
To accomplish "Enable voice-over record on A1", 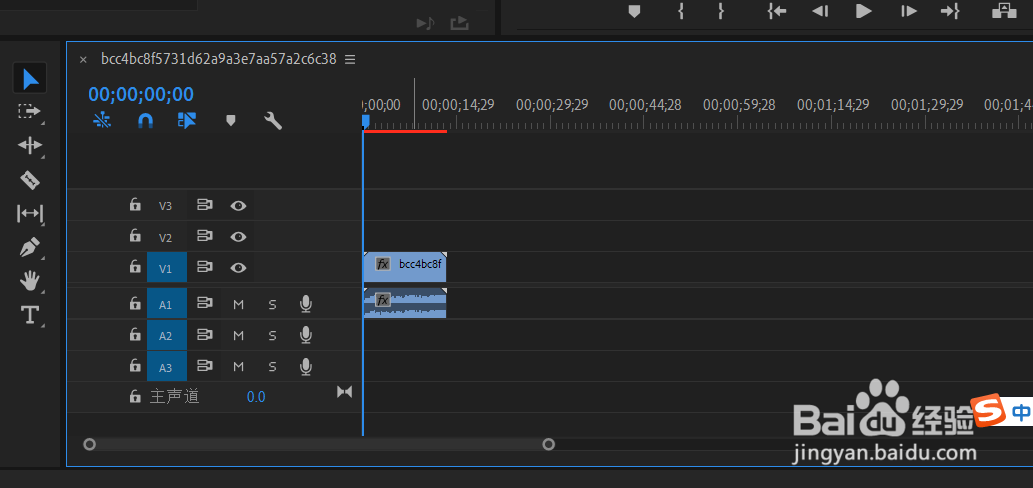I will click(306, 304).
